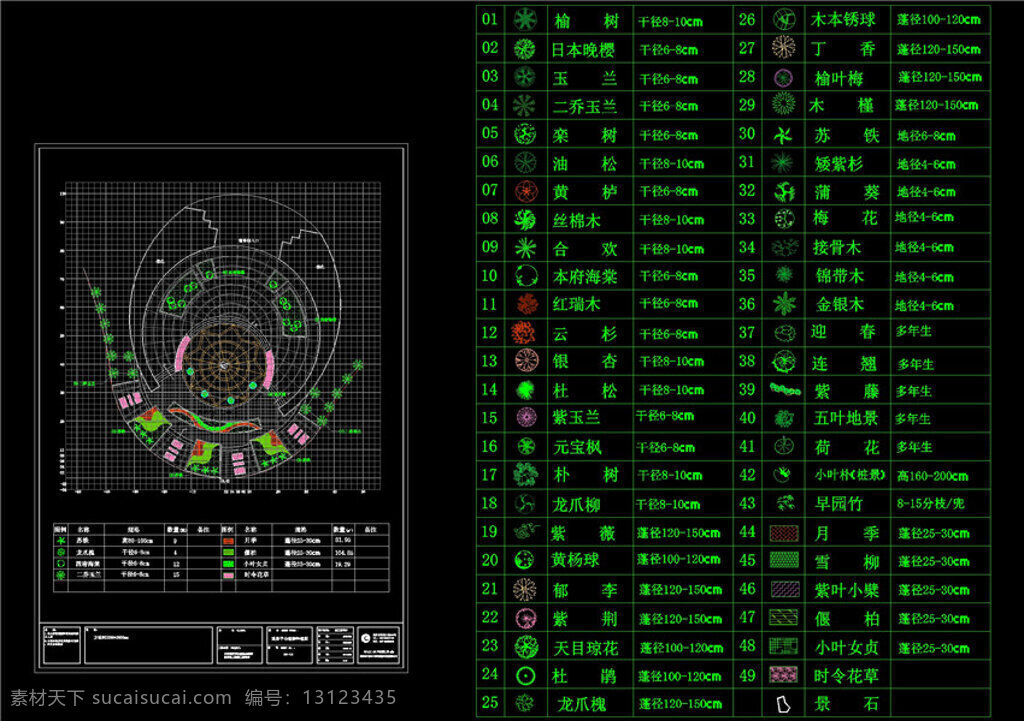Click the logo in the drawing title block
This screenshot has height=721, width=1024.
[x=366, y=639]
